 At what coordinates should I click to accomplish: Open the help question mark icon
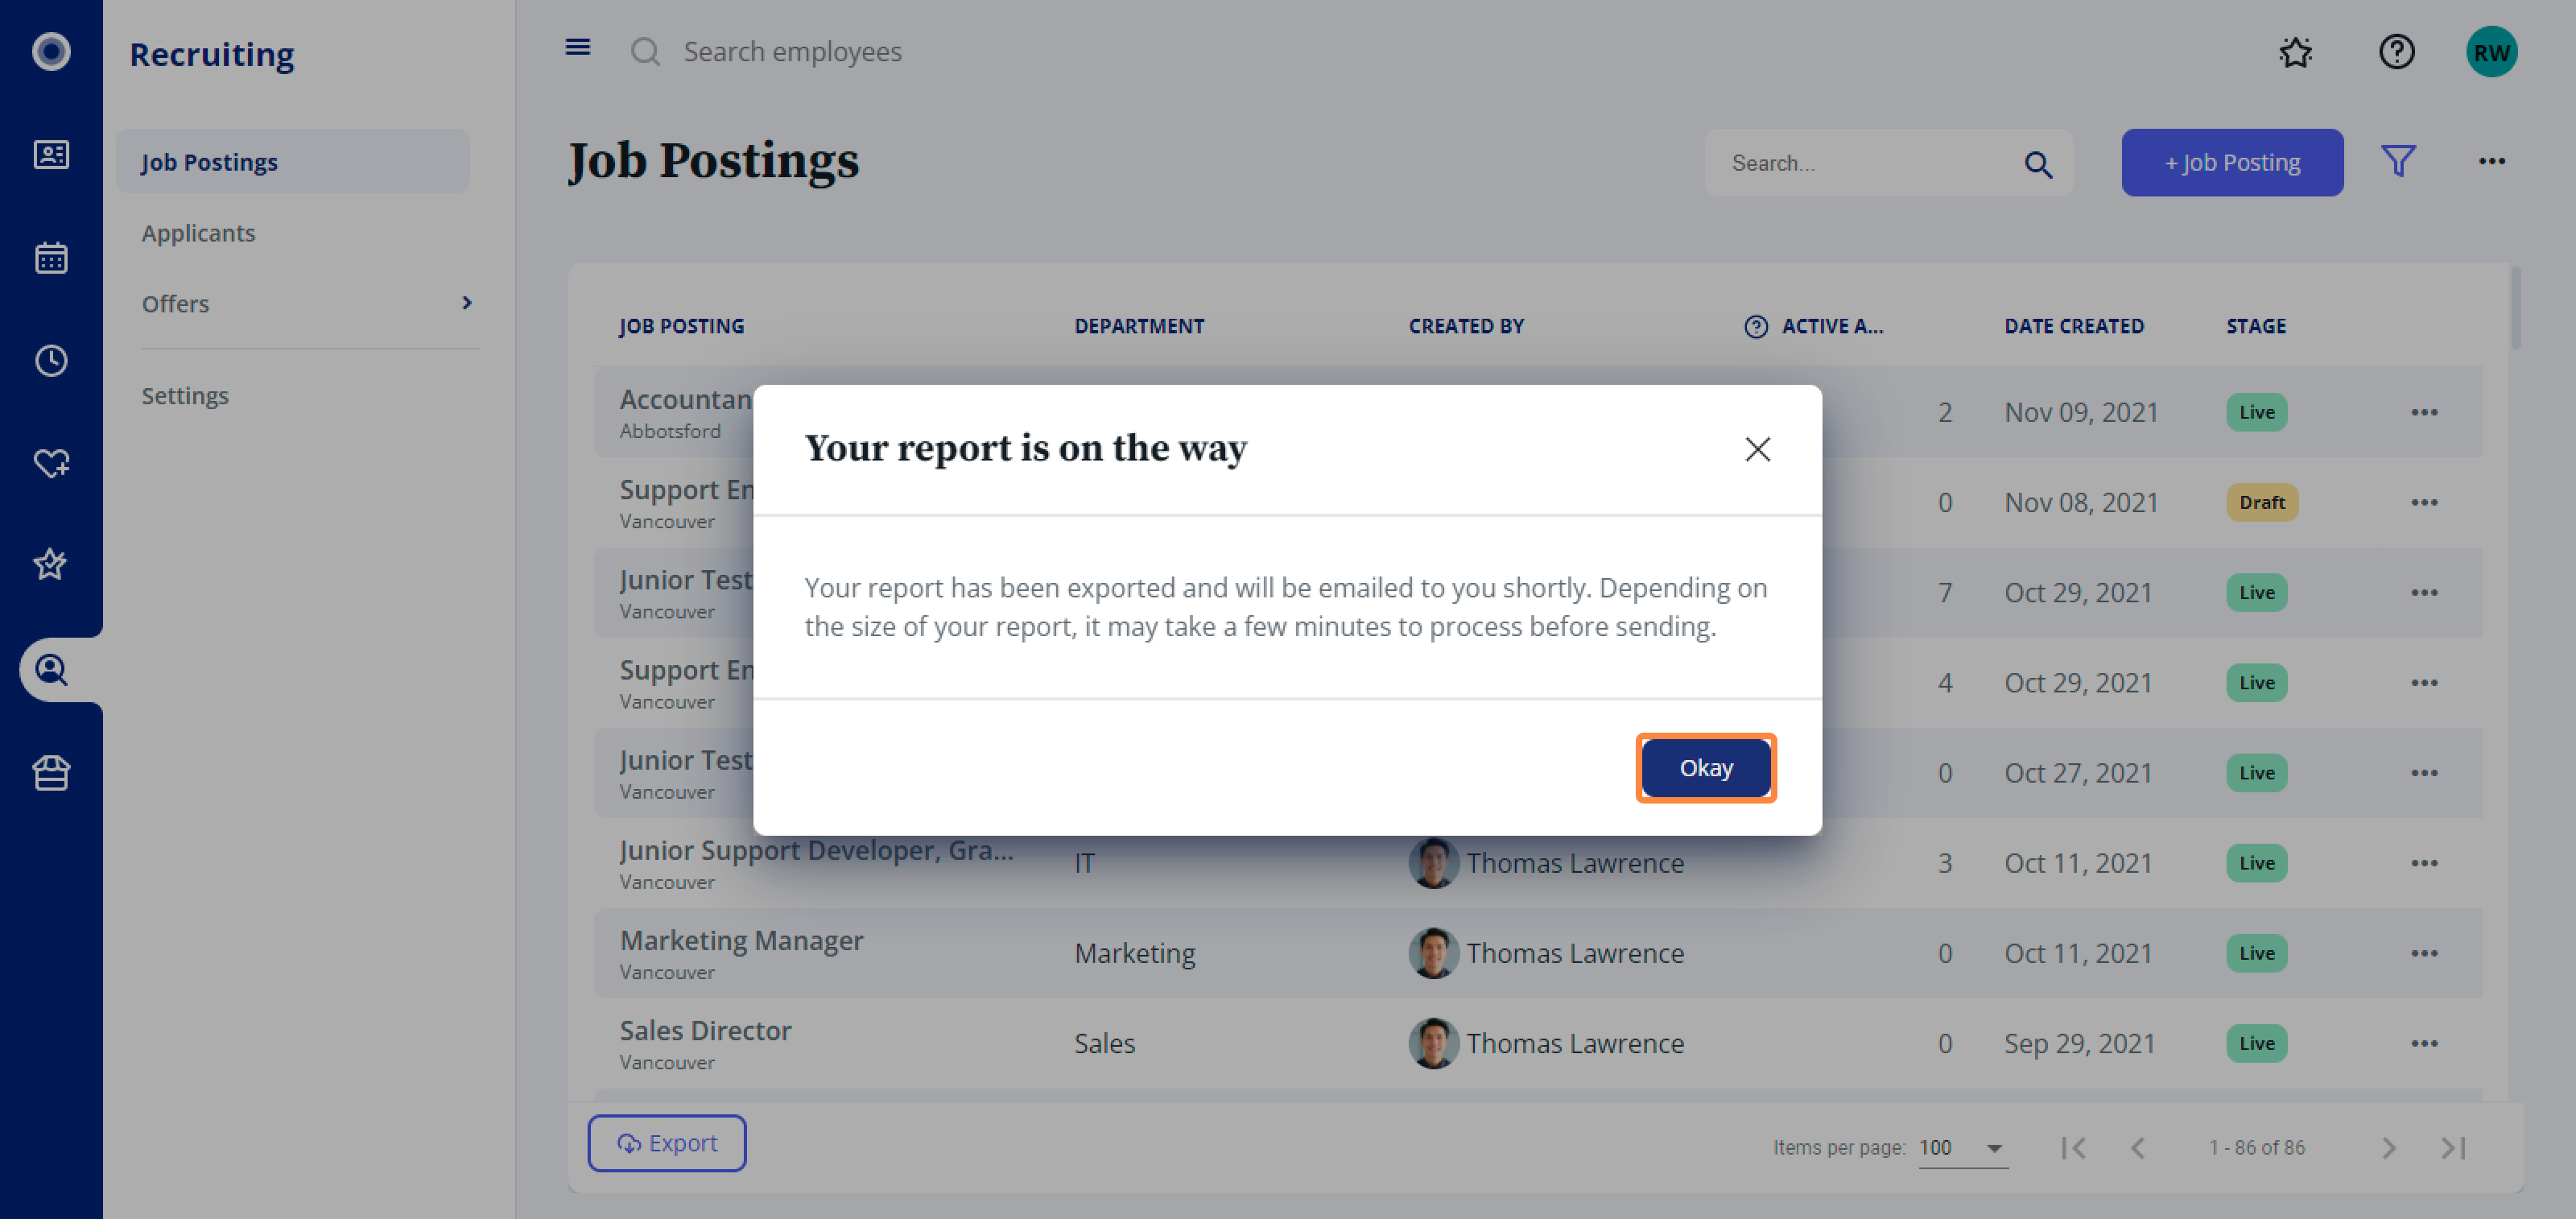point(2396,52)
